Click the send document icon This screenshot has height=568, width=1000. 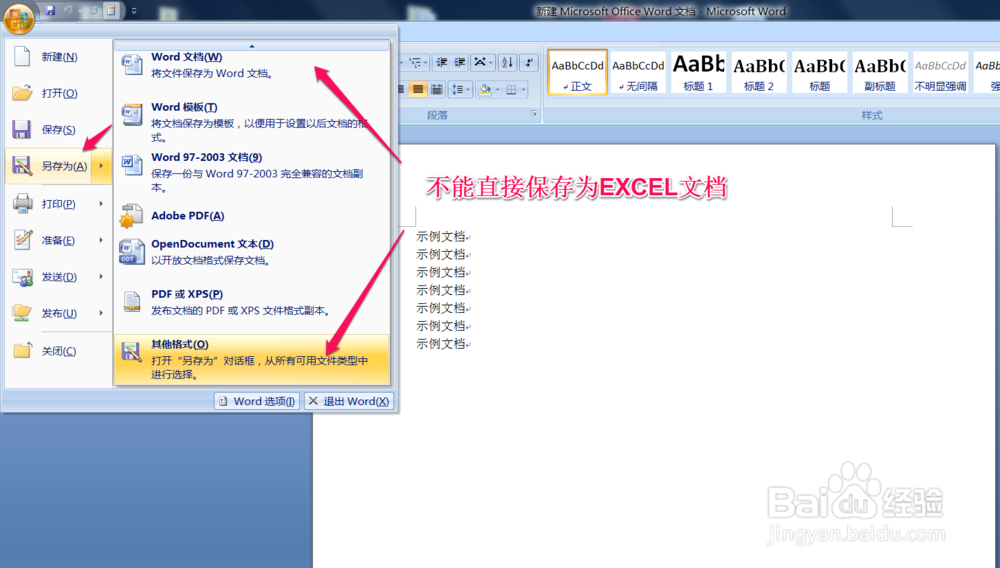coord(22,277)
